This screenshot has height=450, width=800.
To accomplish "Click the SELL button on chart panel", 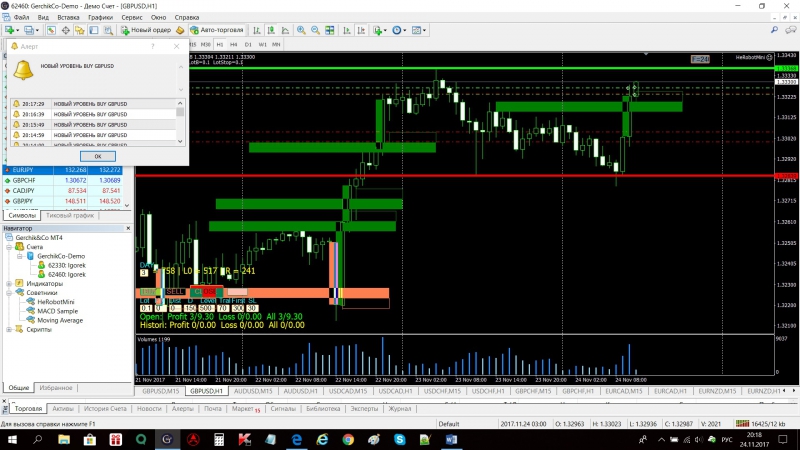I will [174, 292].
